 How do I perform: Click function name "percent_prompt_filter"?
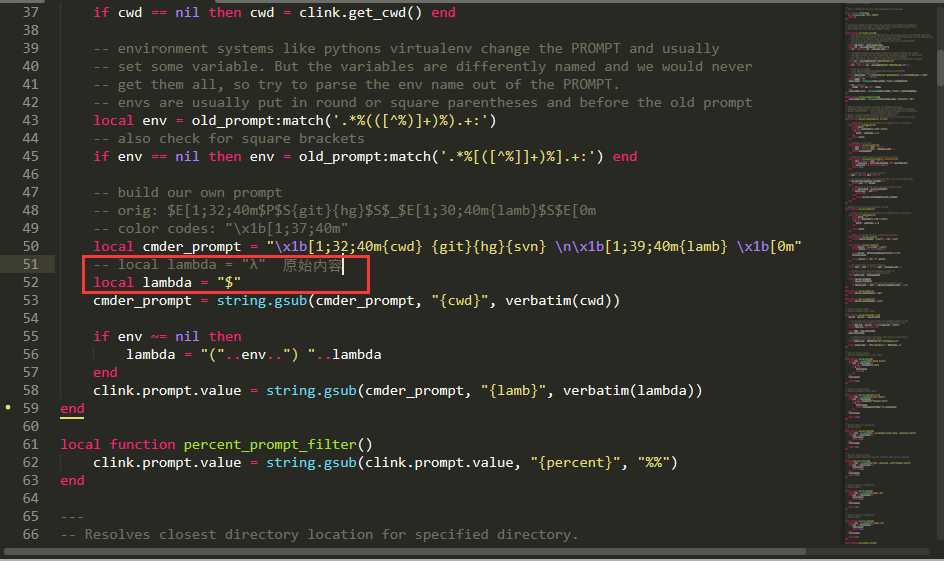(270, 444)
